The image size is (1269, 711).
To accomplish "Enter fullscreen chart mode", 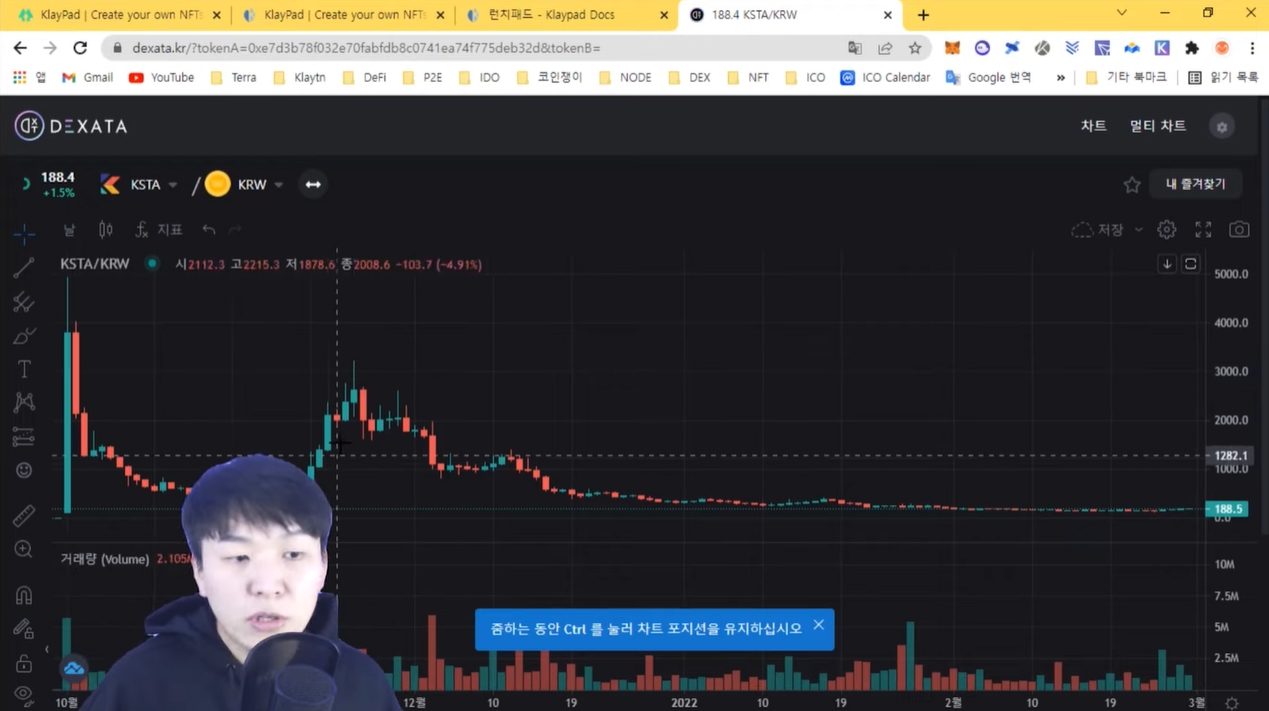I will (1203, 230).
